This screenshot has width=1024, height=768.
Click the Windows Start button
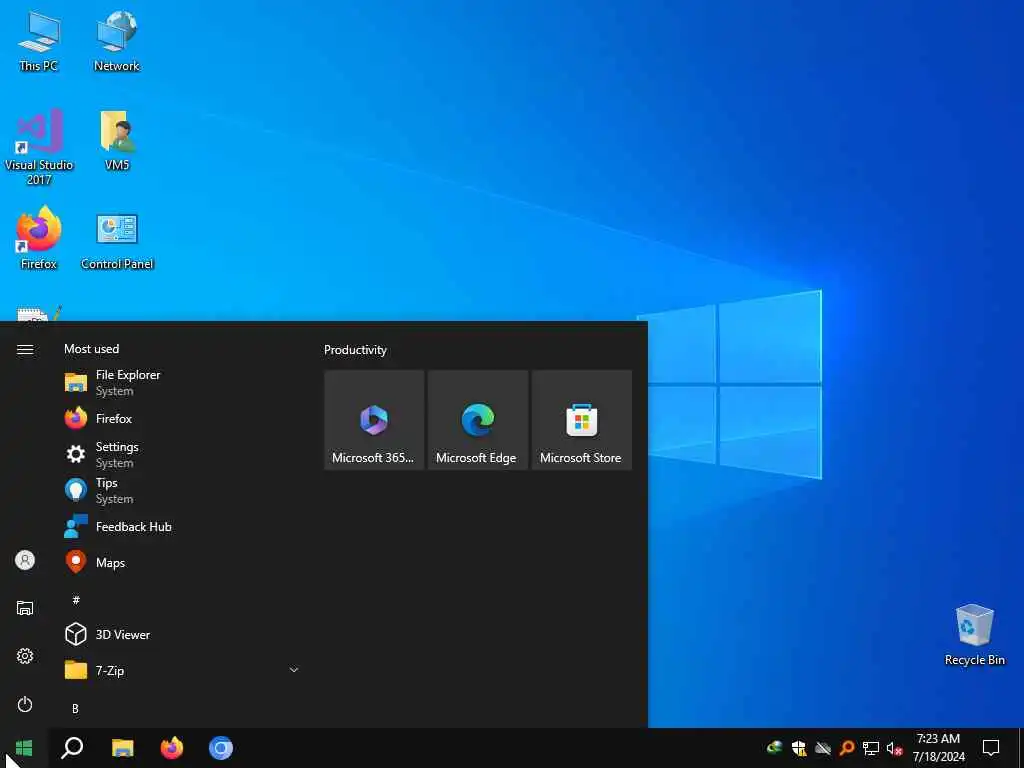[24, 748]
